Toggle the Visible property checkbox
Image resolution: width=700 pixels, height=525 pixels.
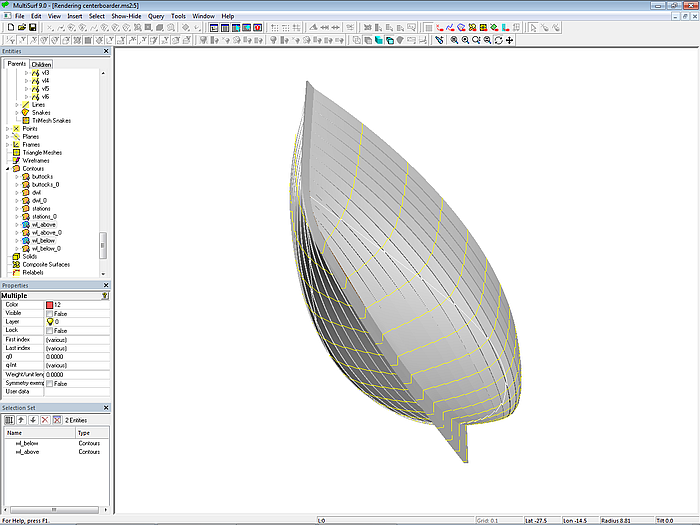pyautogui.click(x=50, y=313)
